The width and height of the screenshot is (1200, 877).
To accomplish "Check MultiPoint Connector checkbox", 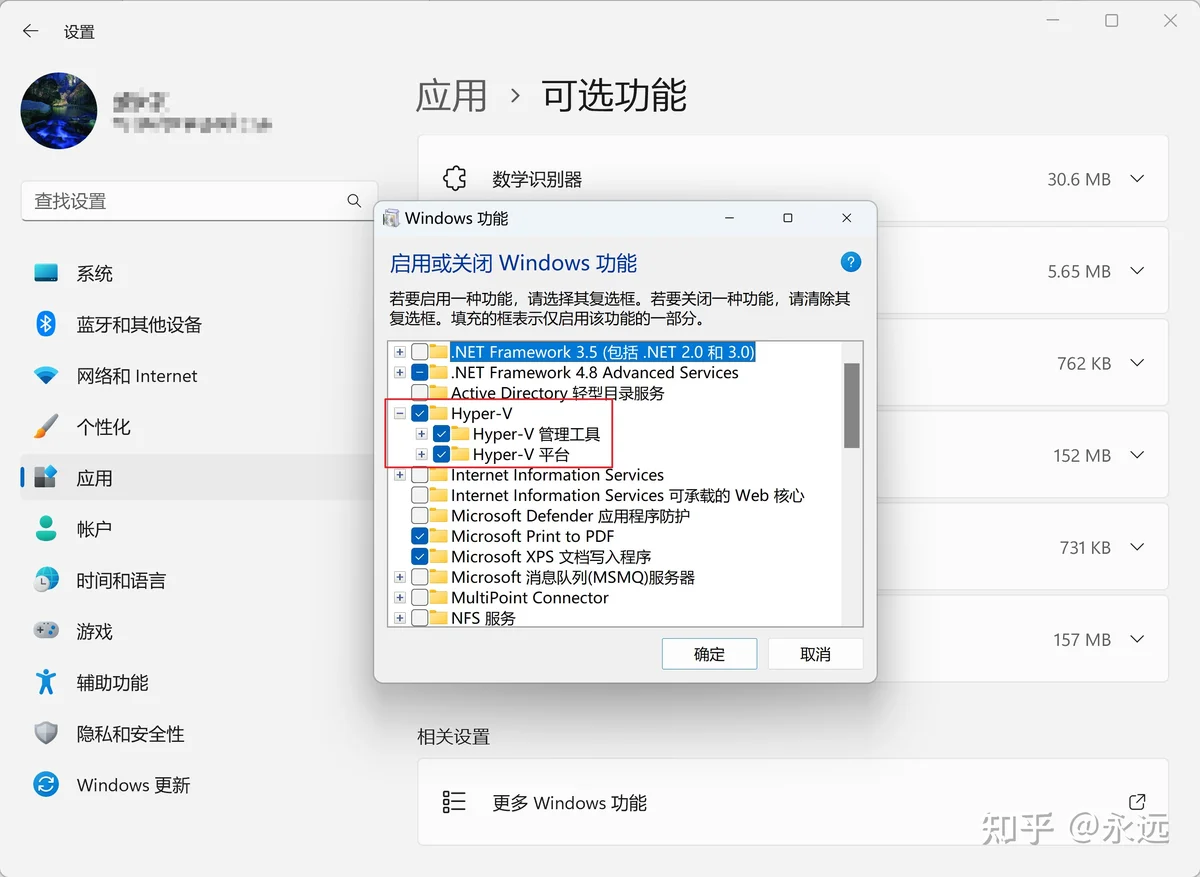I will click(x=420, y=597).
